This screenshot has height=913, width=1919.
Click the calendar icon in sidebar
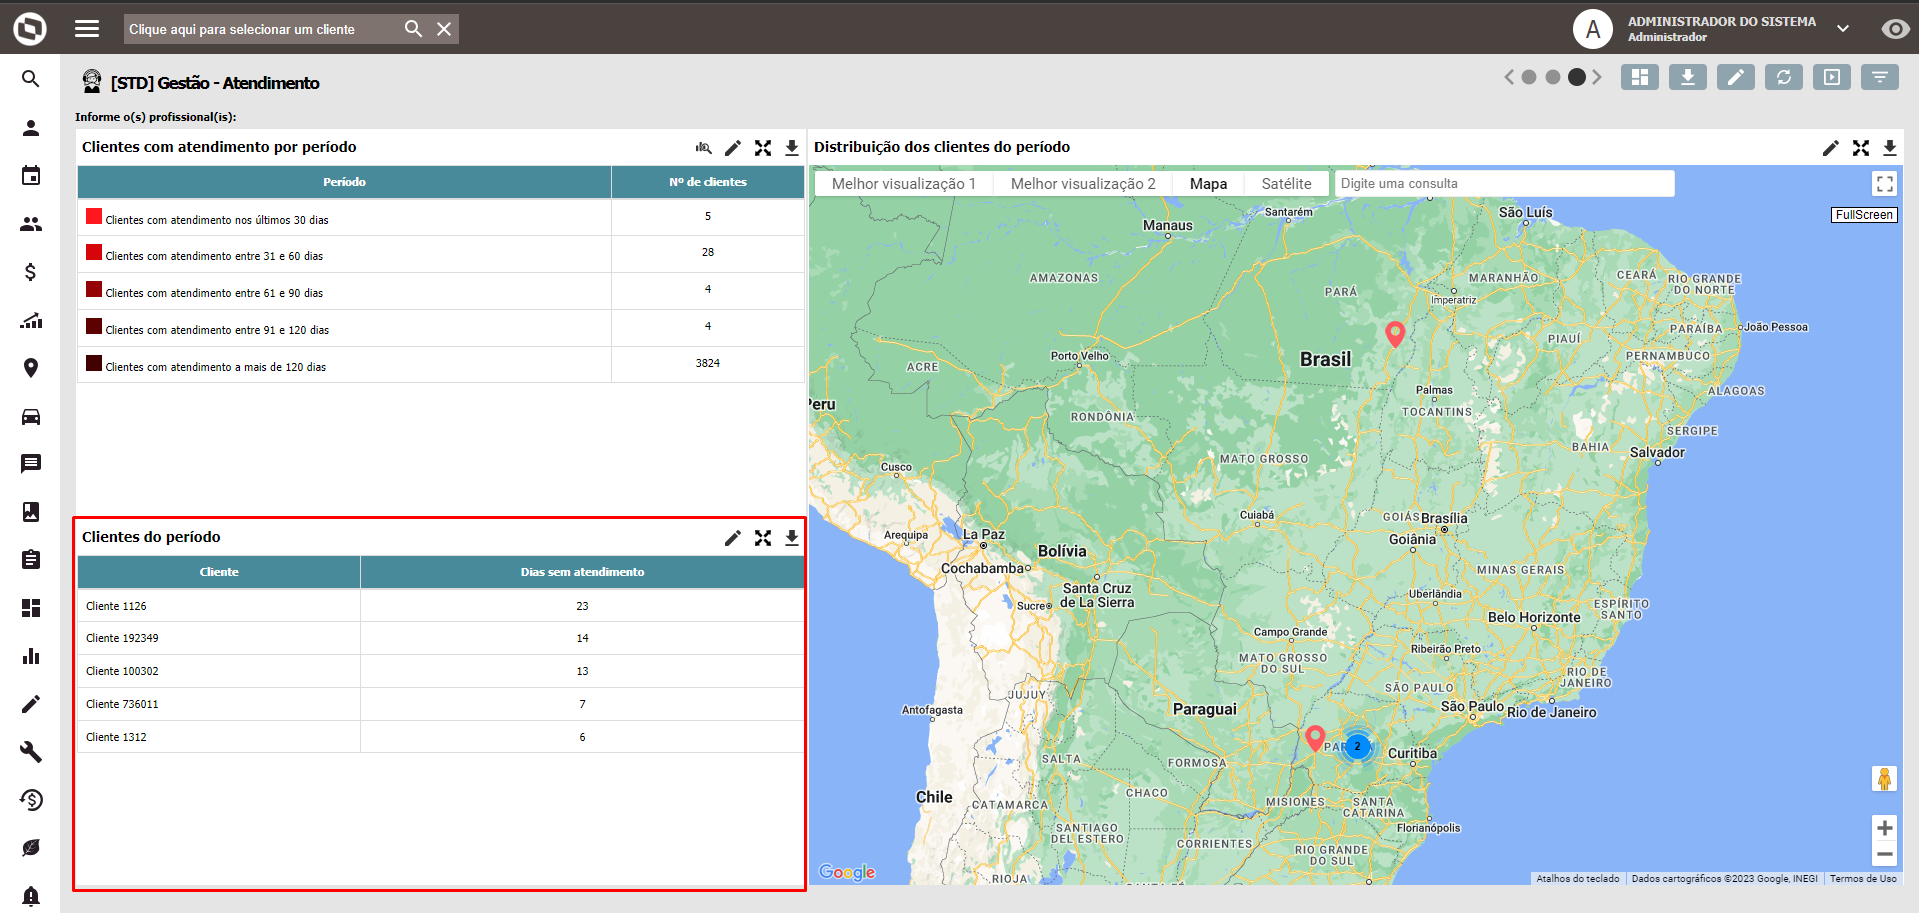(31, 176)
